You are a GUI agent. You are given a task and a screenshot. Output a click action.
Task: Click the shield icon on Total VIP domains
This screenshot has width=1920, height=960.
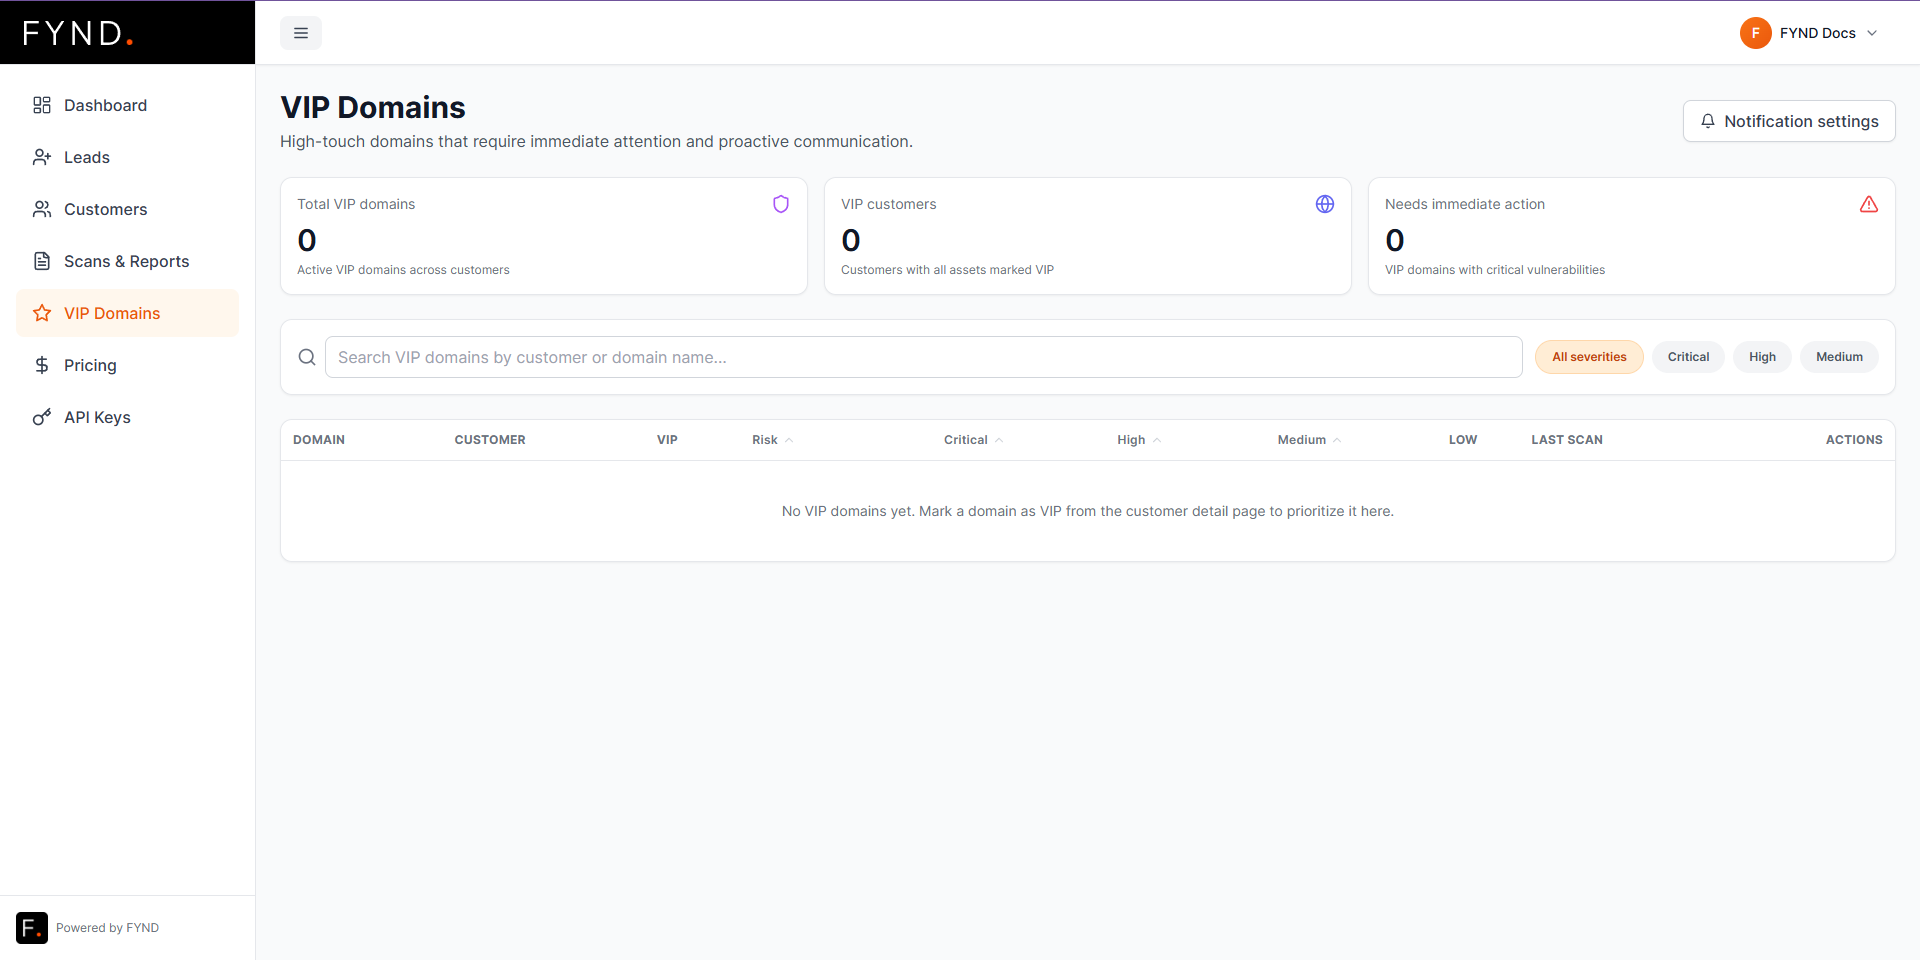tap(781, 204)
